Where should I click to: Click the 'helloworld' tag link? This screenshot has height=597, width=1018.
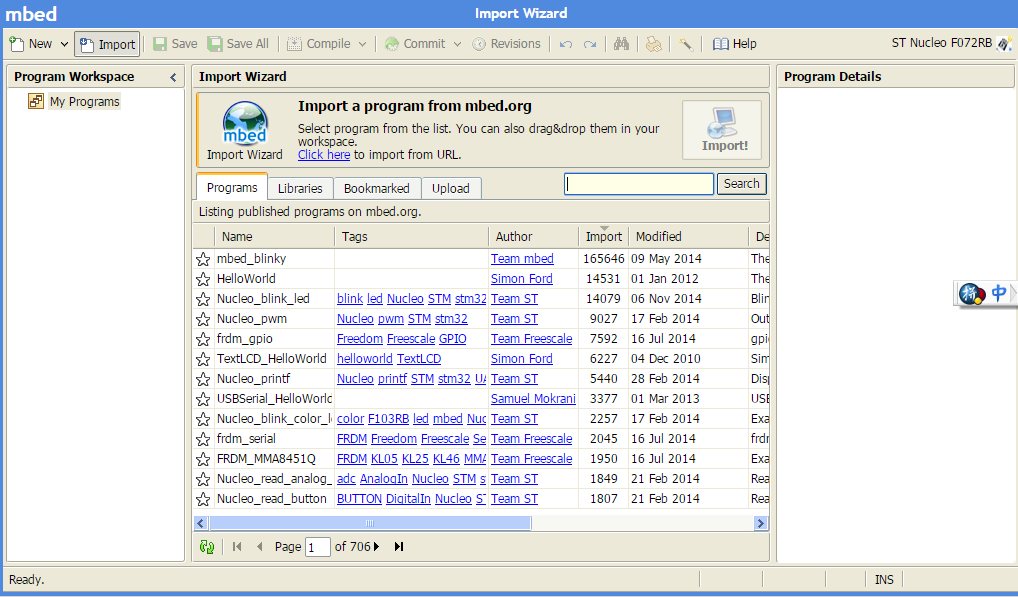365,359
